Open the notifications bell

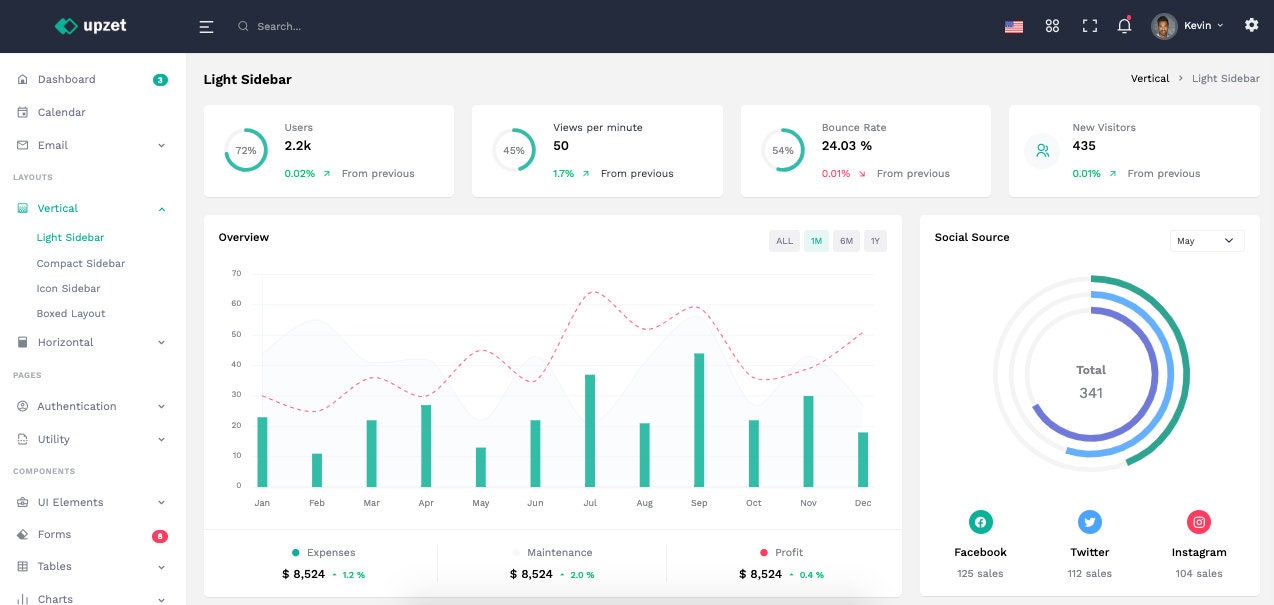tap(1124, 26)
